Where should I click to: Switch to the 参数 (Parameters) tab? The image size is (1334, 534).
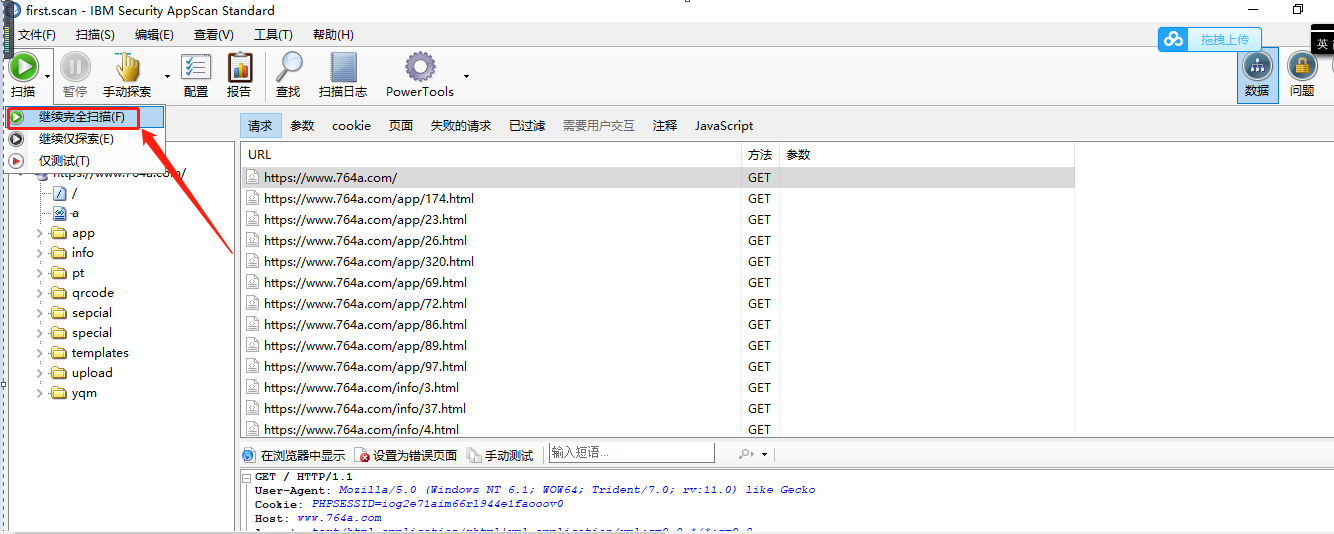302,126
